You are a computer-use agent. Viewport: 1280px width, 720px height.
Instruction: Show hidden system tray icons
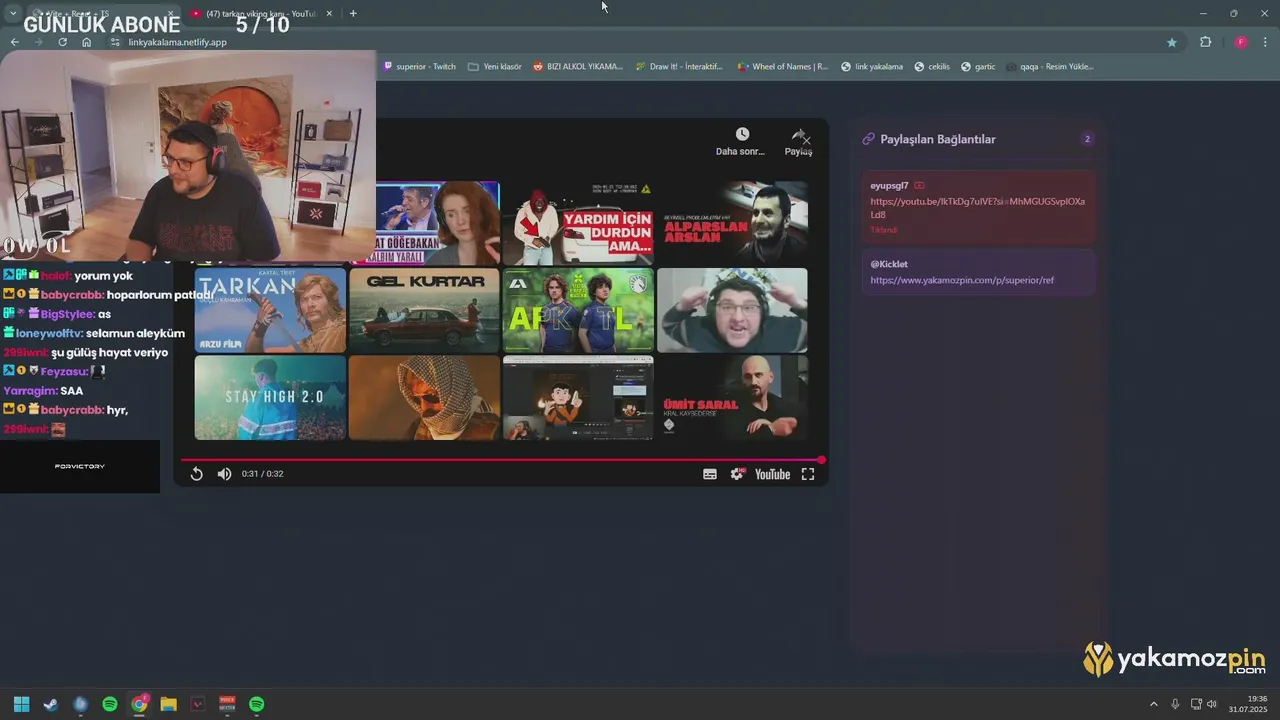(1153, 704)
